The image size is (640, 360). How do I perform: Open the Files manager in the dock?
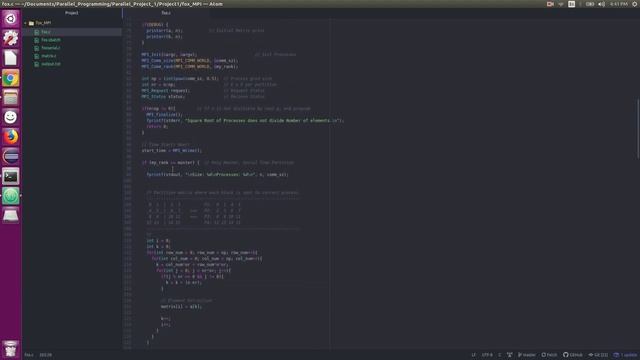11,98
